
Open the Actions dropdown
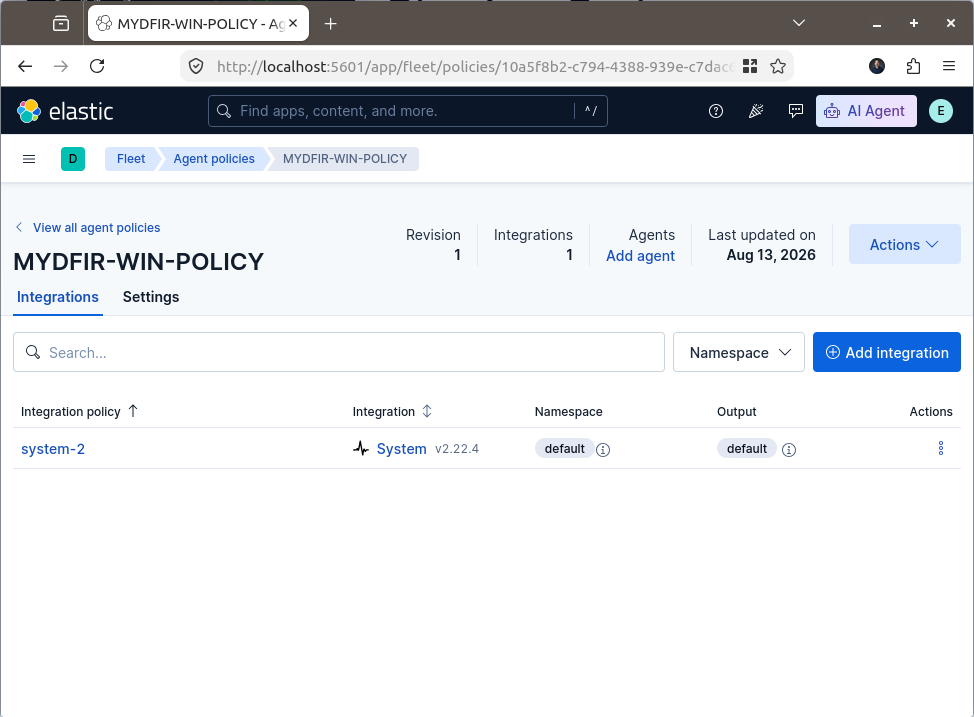[904, 244]
